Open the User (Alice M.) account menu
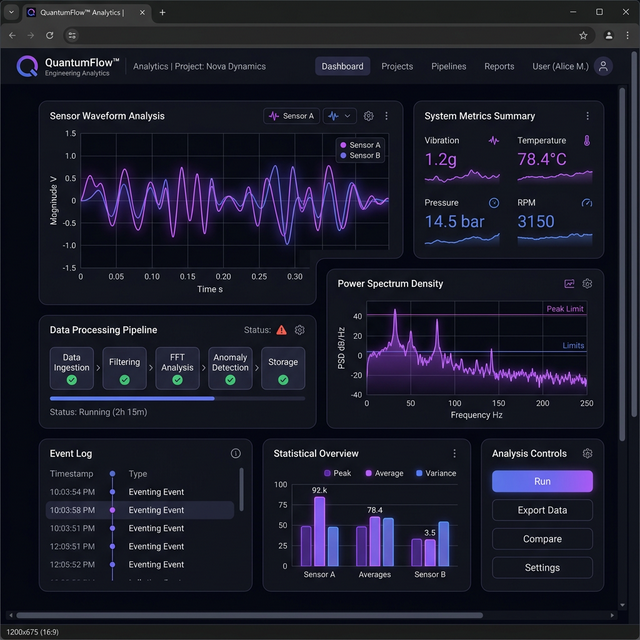The width and height of the screenshot is (640, 640). click(560, 66)
